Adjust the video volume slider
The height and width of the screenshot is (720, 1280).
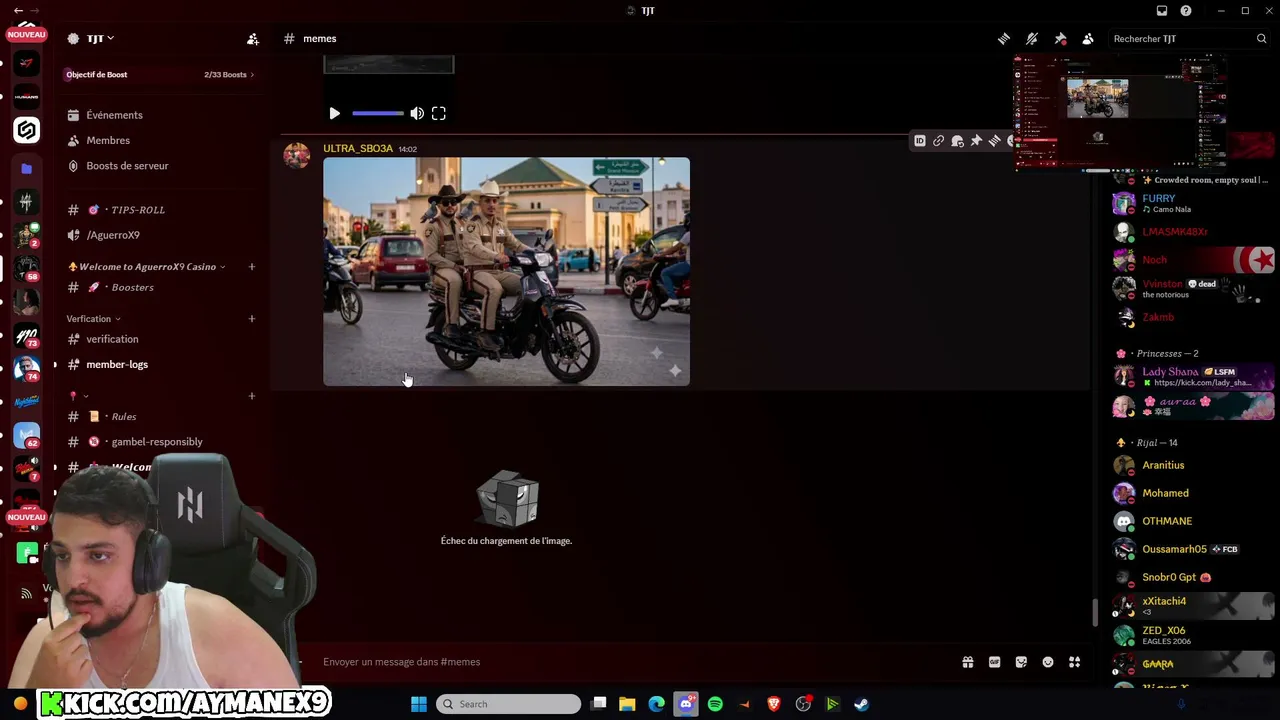378,114
